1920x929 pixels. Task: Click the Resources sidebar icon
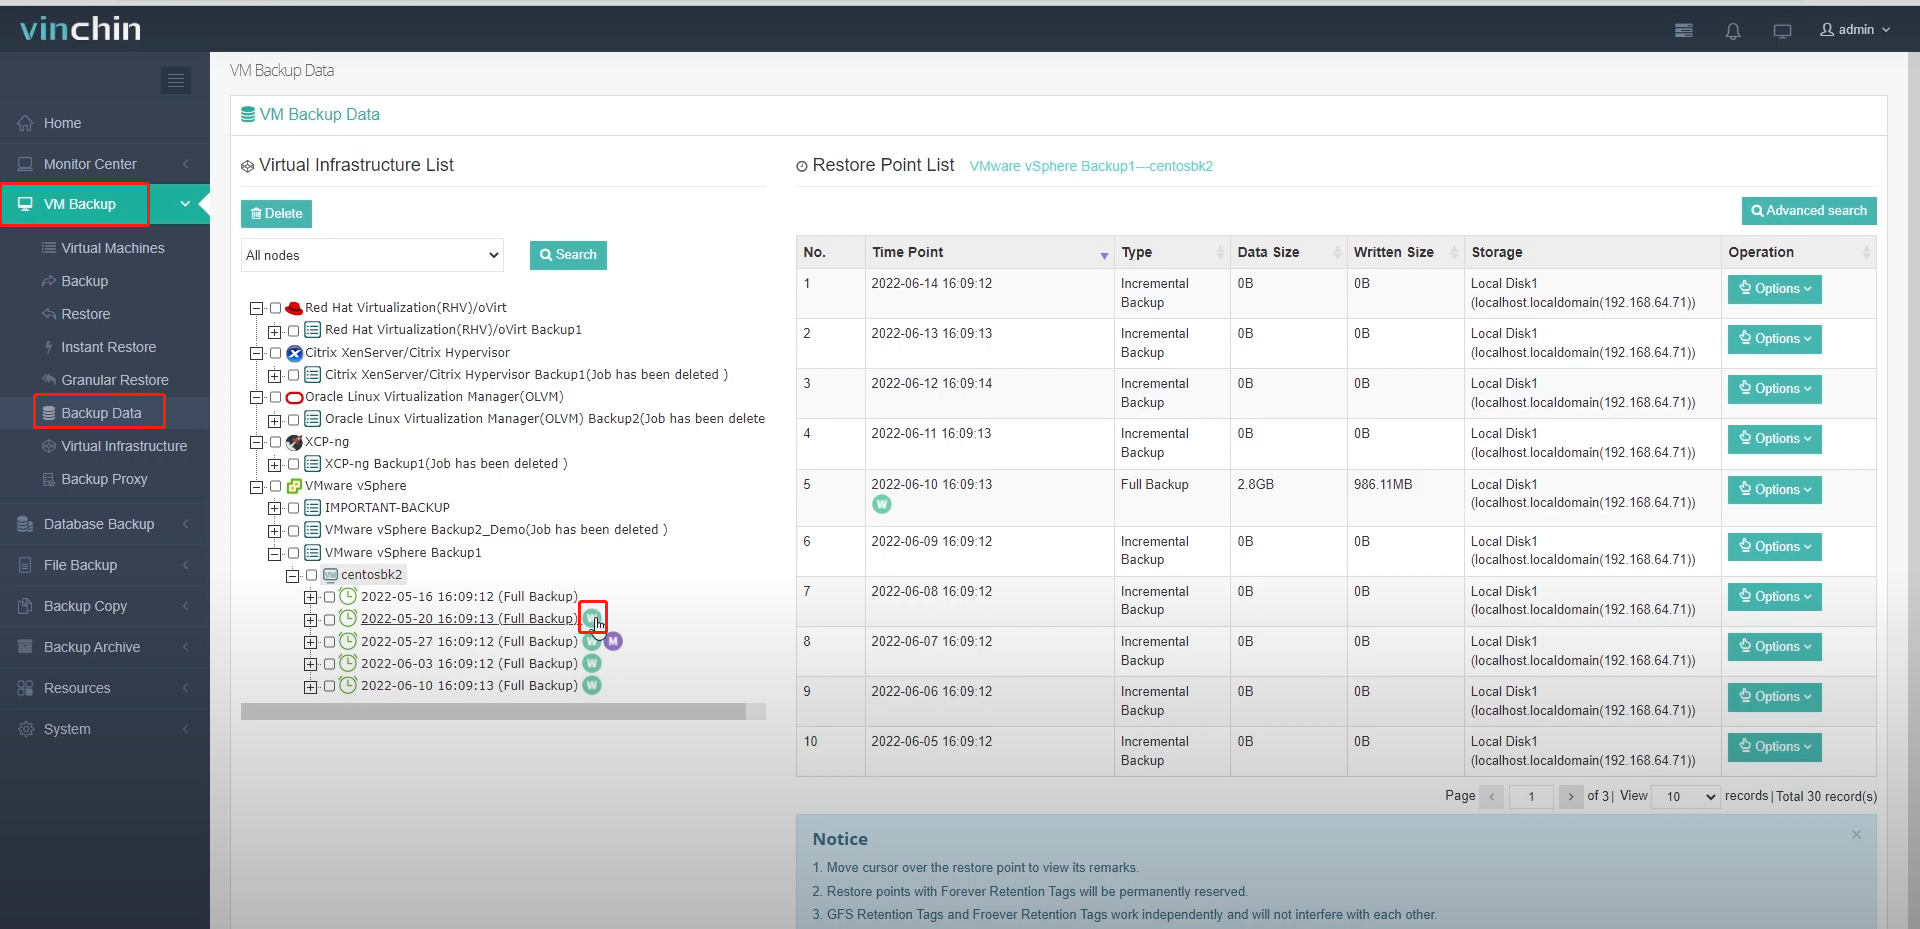click(26, 688)
